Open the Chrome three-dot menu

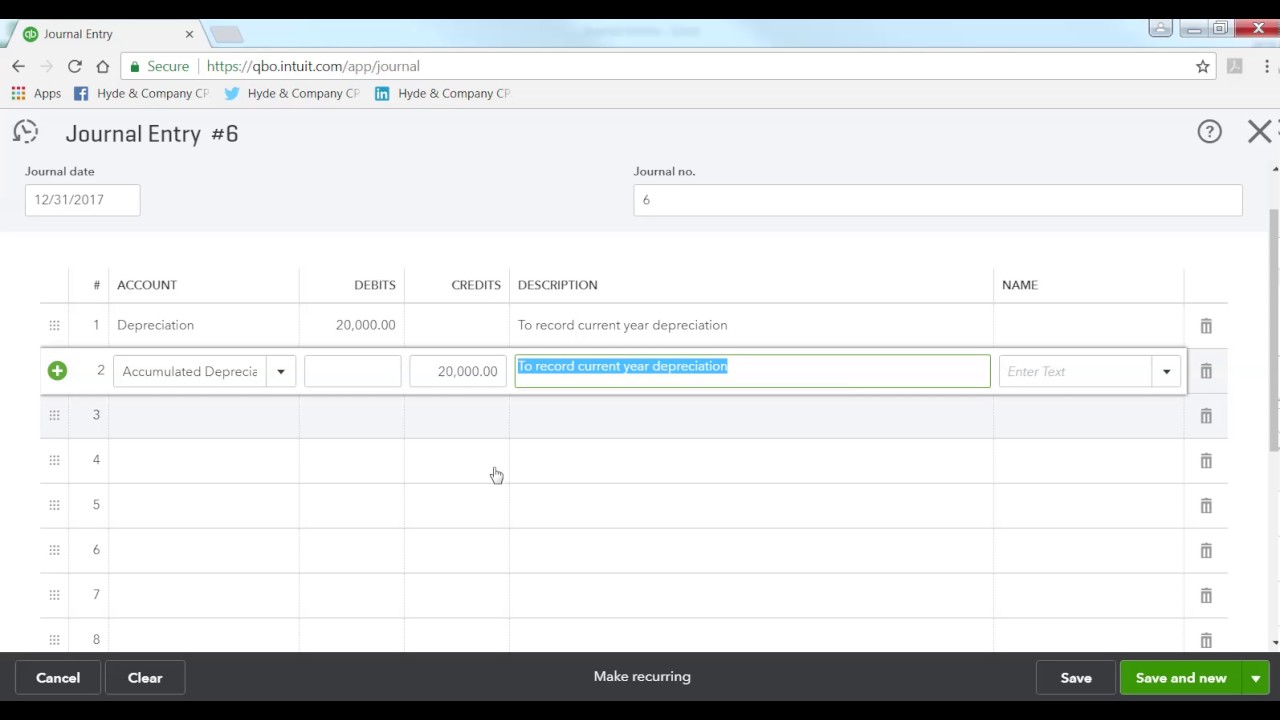pos(1267,66)
